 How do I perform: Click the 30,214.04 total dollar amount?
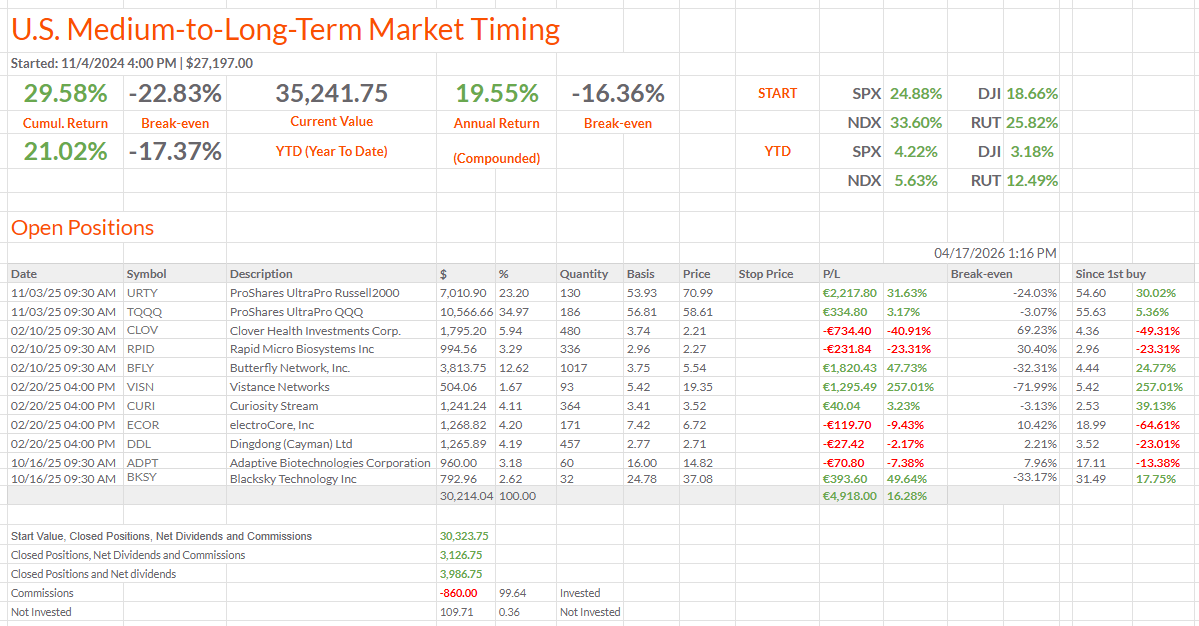tap(466, 495)
